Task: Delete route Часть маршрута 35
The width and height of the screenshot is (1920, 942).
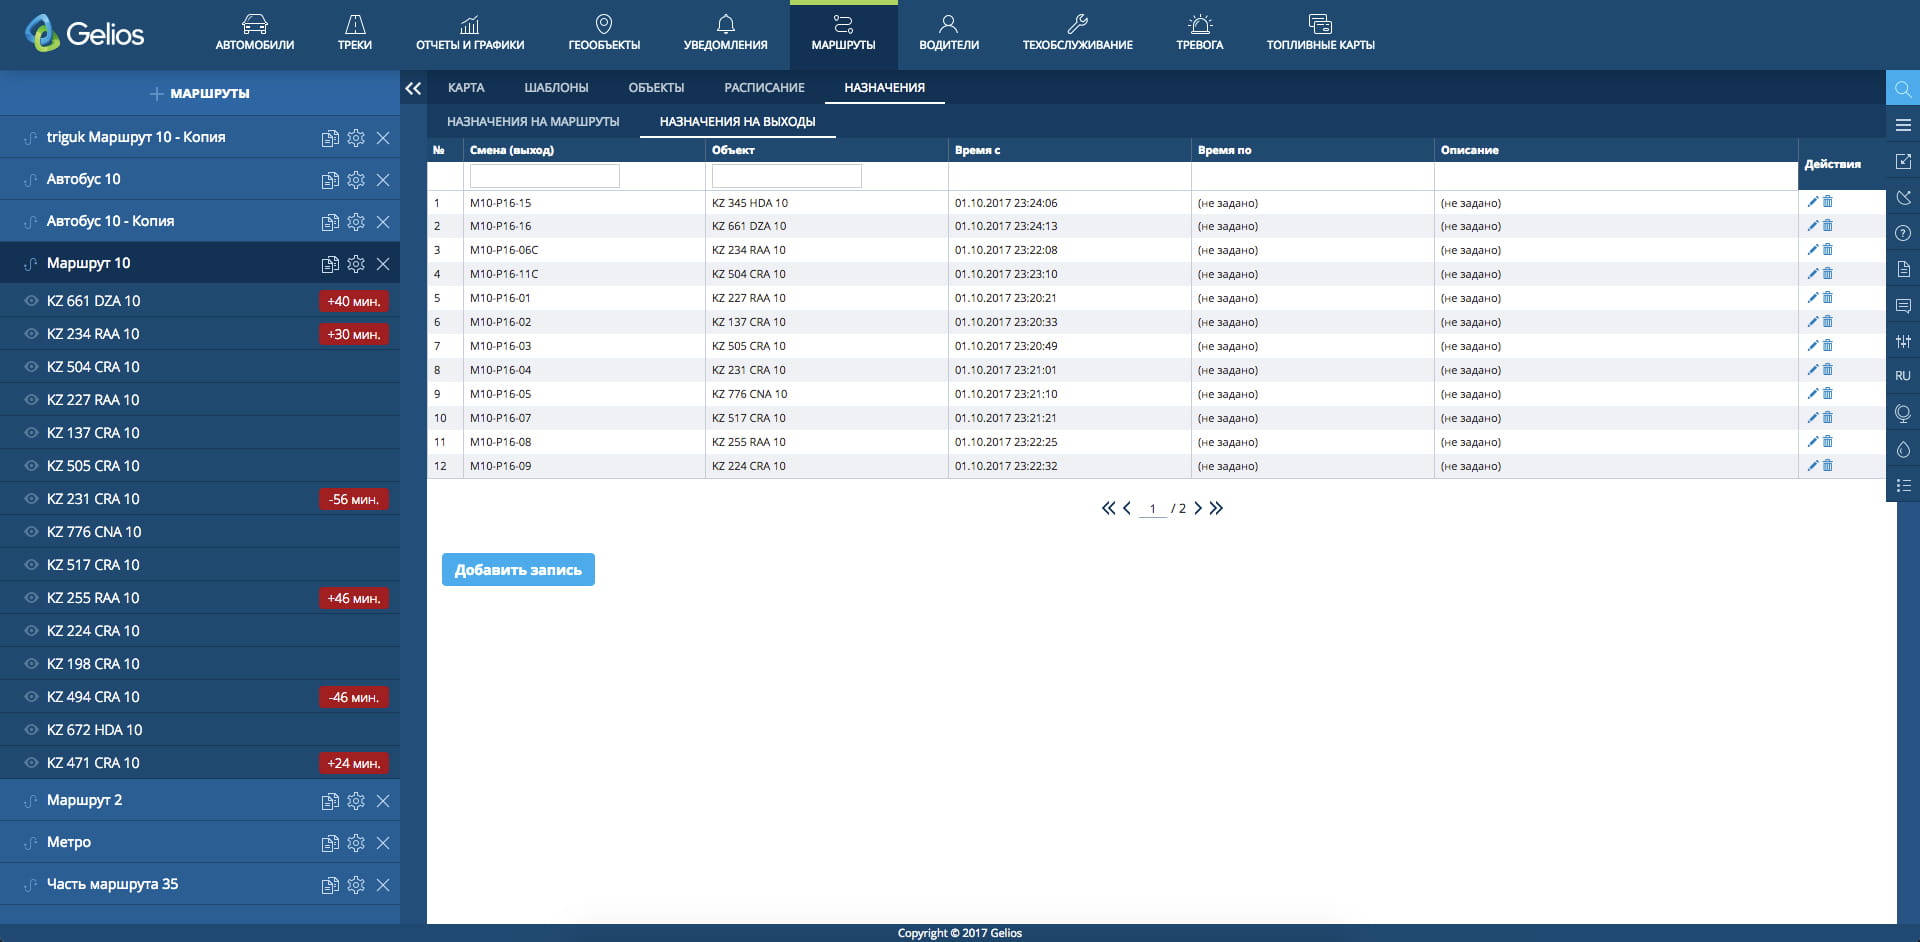Action: [x=383, y=885]
